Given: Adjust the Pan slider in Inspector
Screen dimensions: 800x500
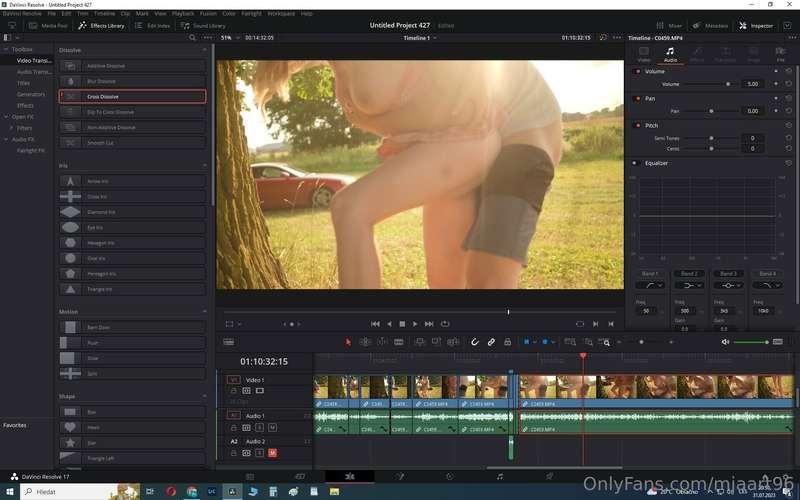Looking at the screenshot, I should pyautogui.click(x=710, y=111).
